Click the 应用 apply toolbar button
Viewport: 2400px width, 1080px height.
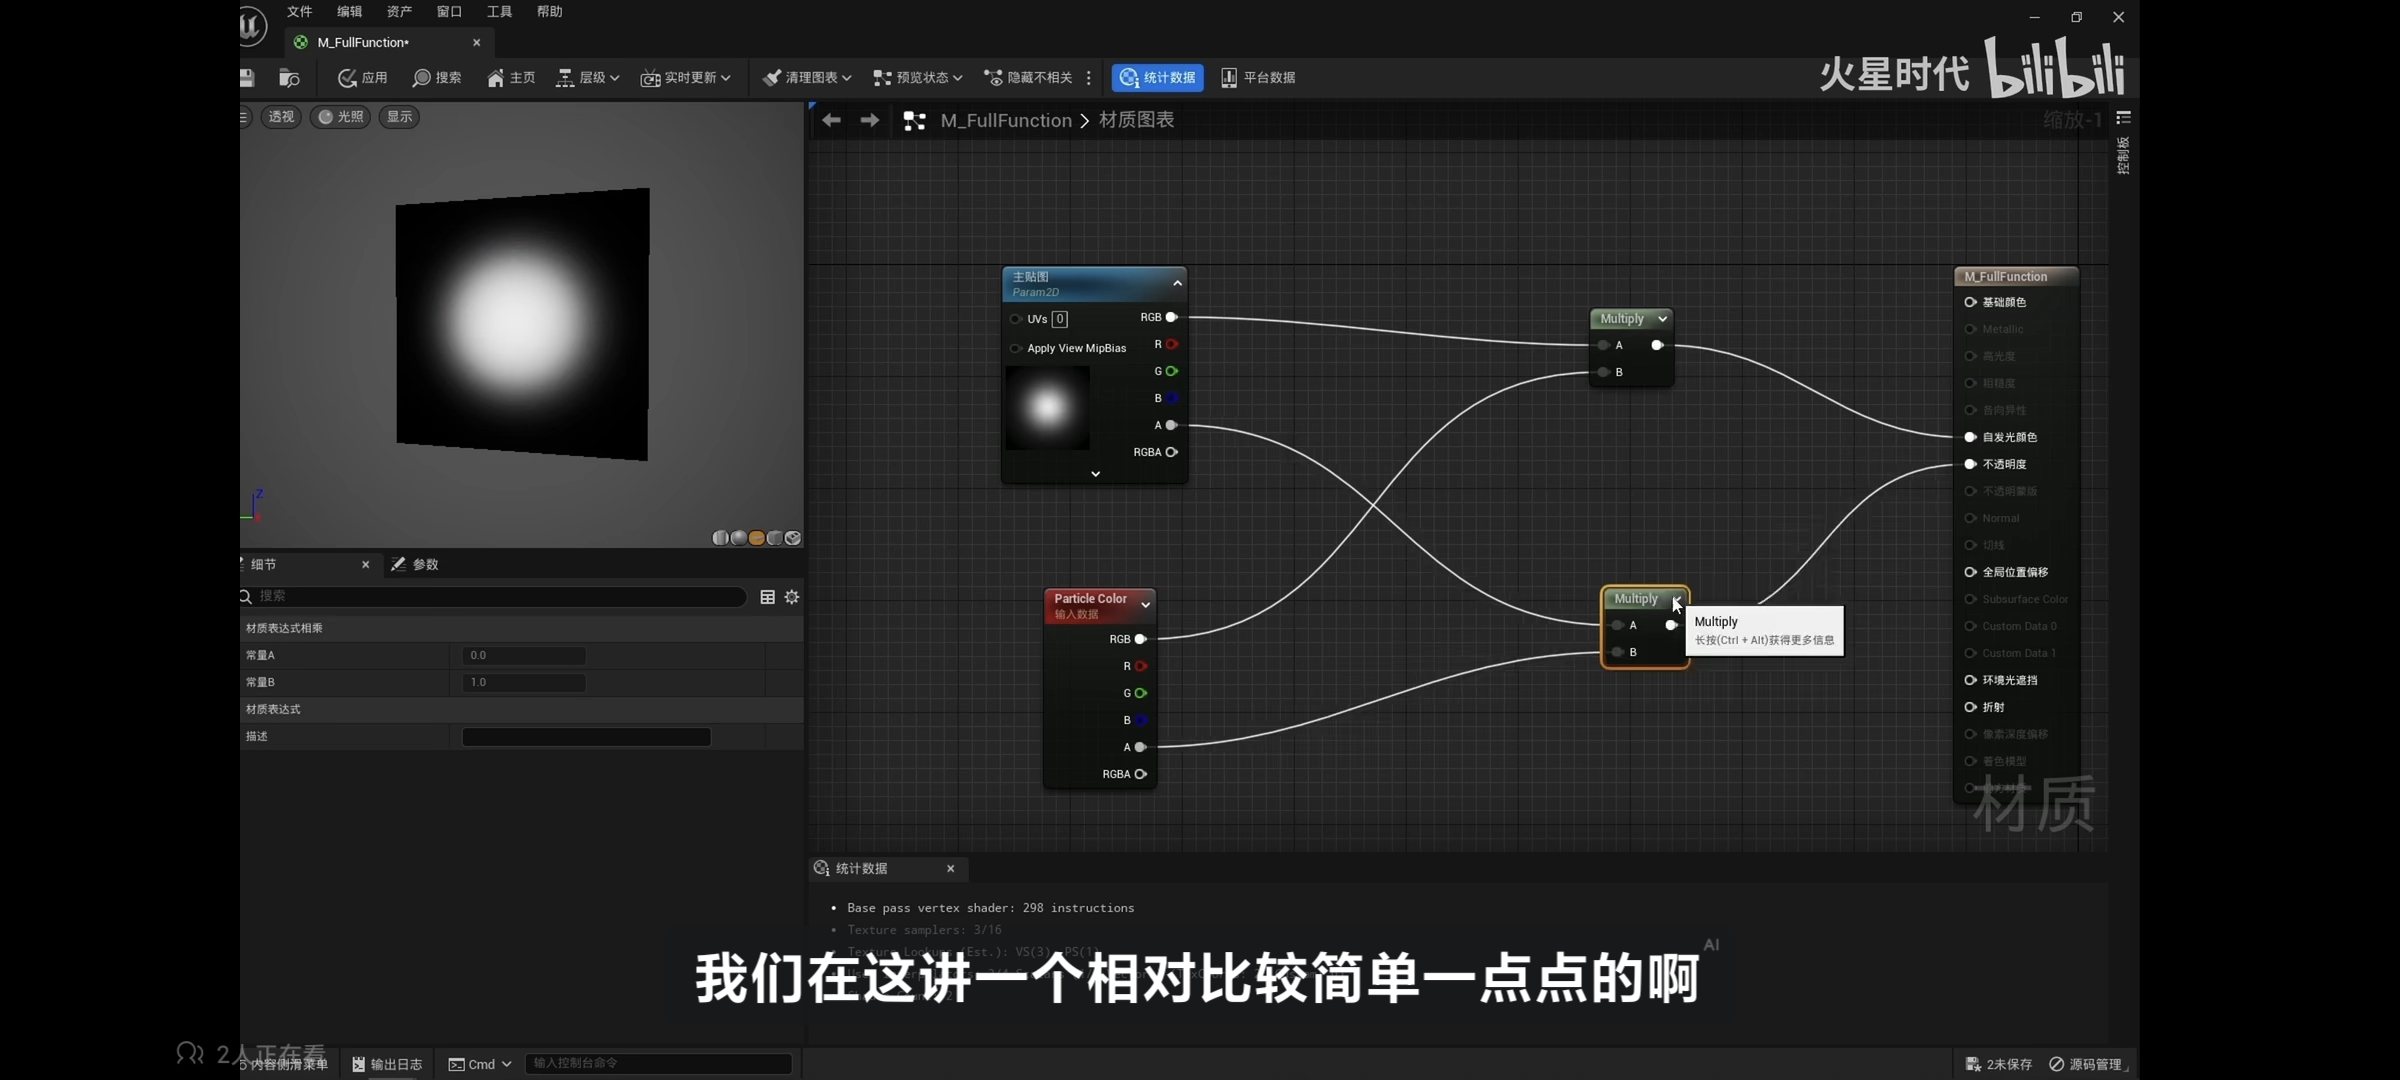pyautogui.click(x=363, y=78)
